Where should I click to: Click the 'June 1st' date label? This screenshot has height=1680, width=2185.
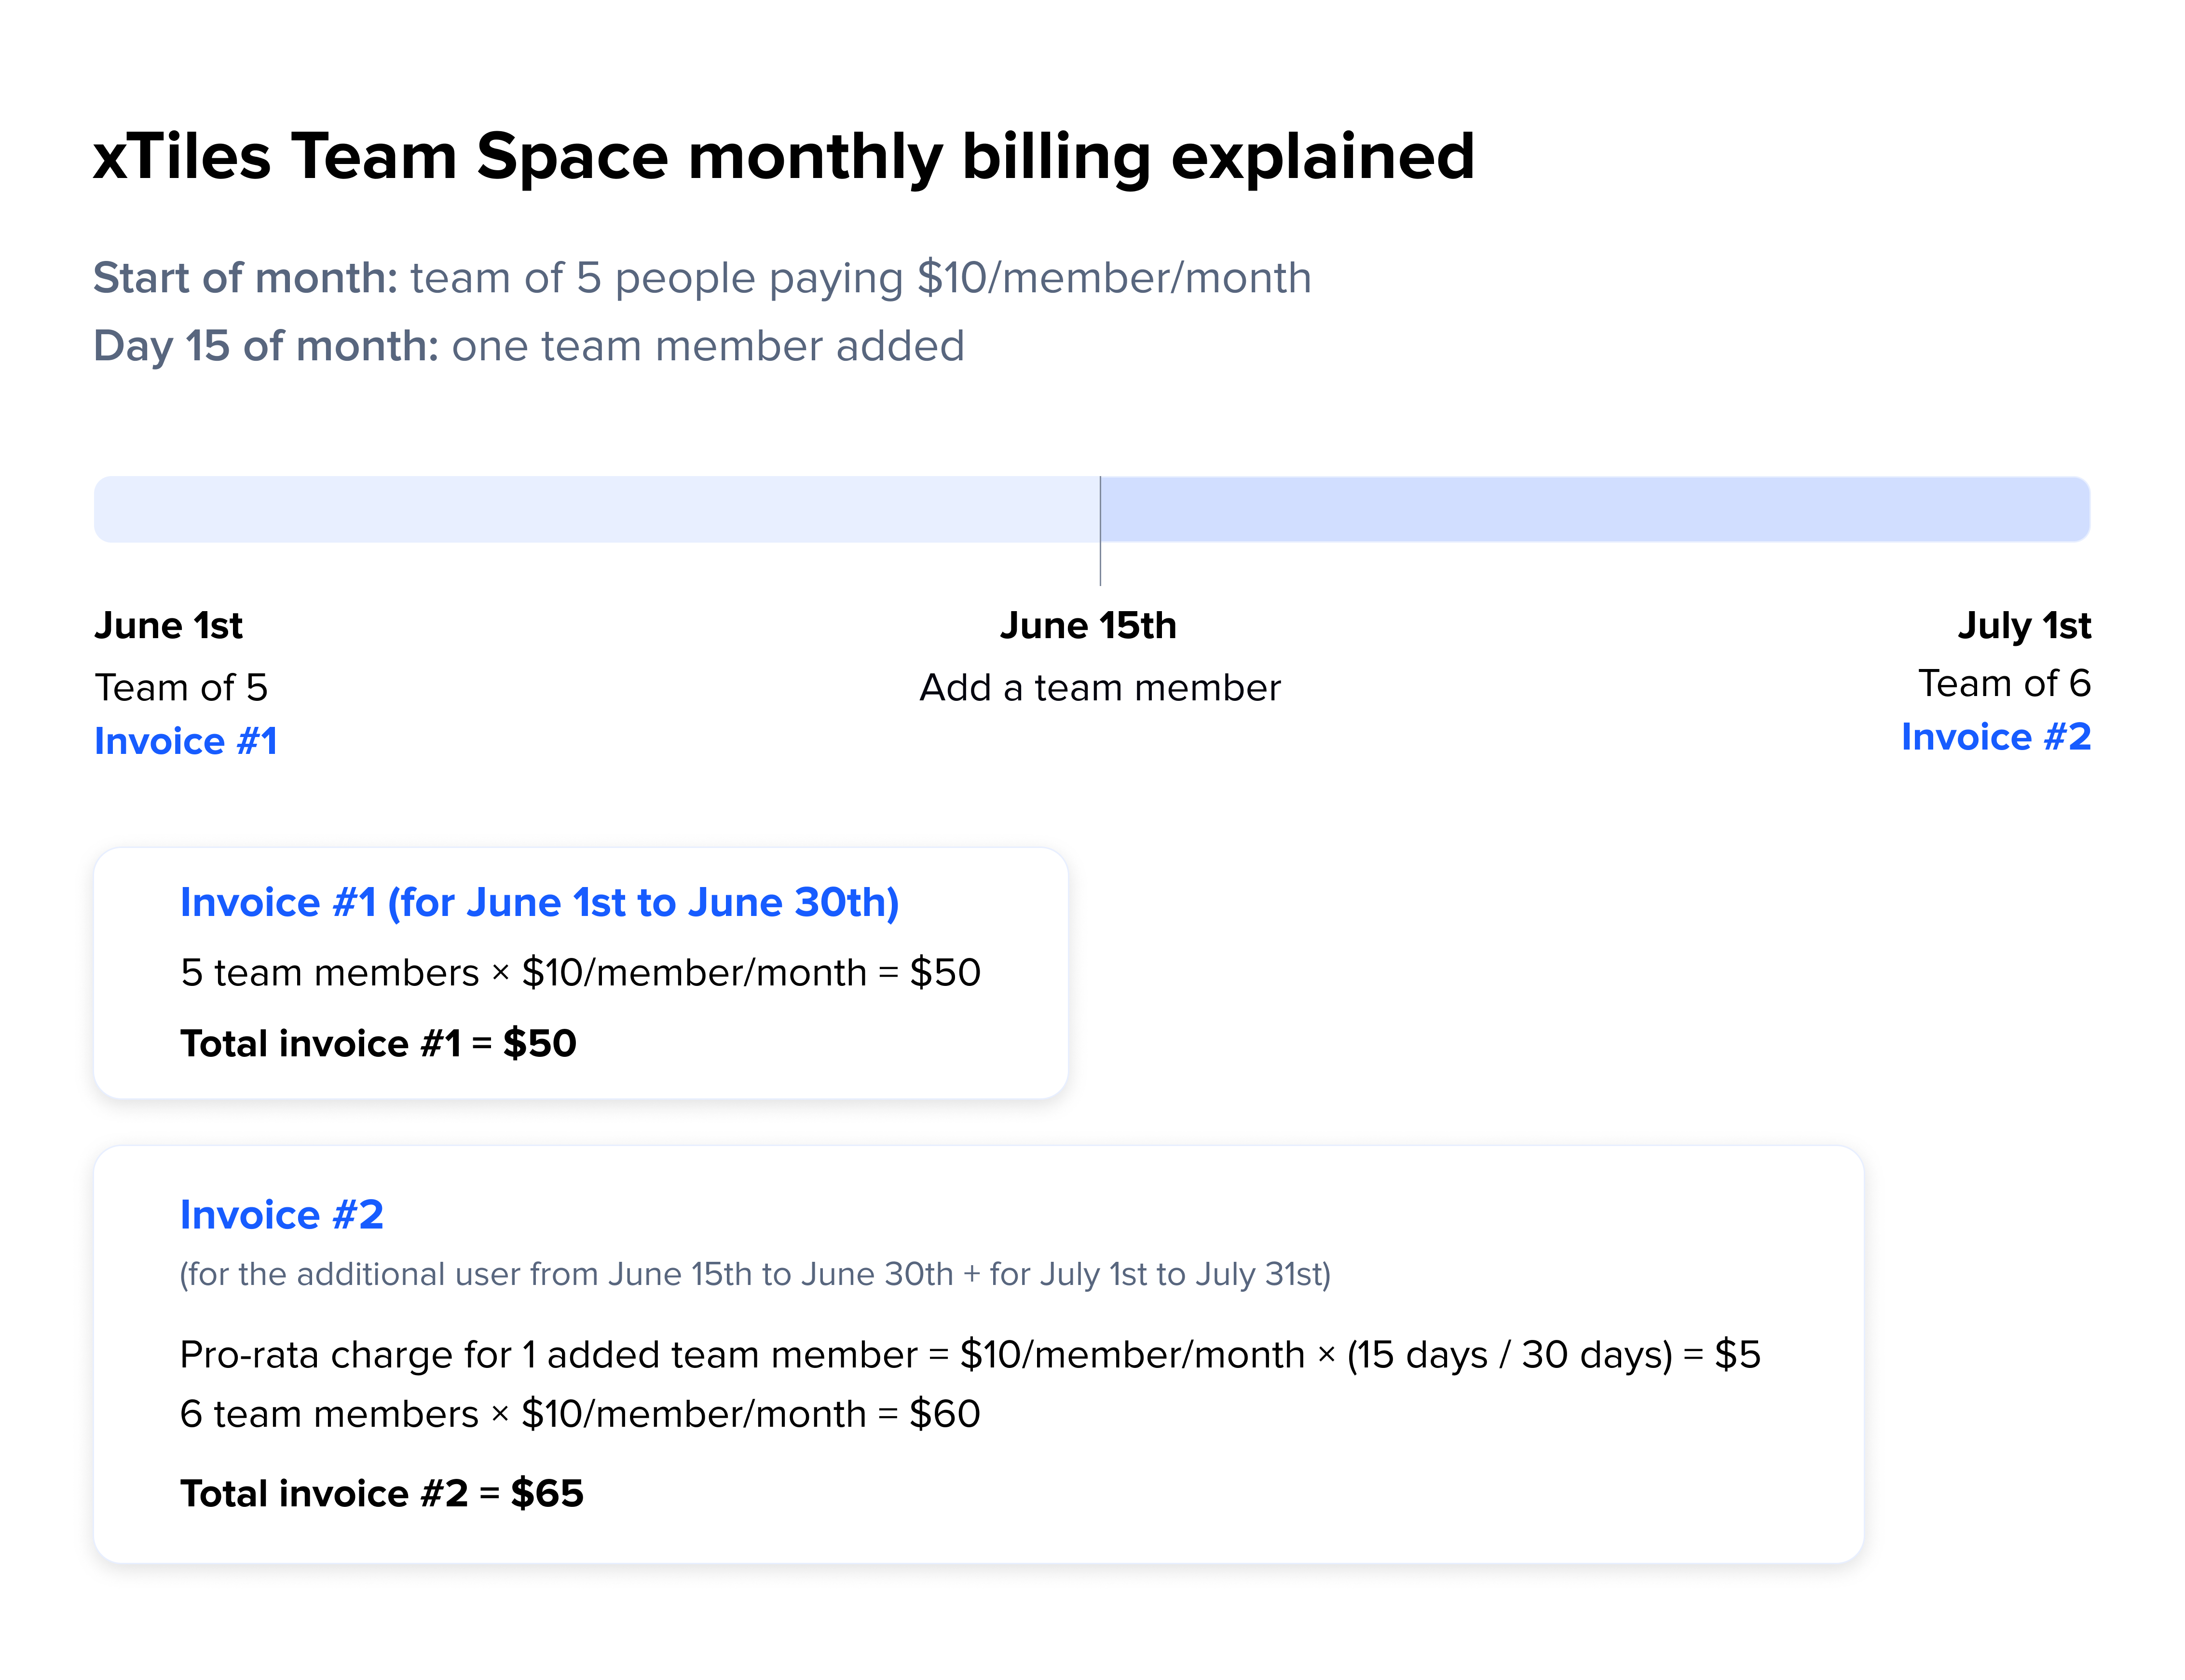(x=168, y=625)
